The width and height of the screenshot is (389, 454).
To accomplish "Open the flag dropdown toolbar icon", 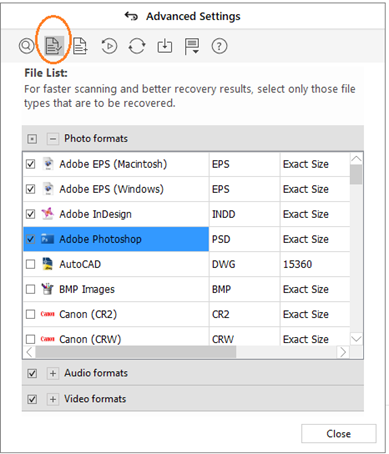I will (192, 46).
